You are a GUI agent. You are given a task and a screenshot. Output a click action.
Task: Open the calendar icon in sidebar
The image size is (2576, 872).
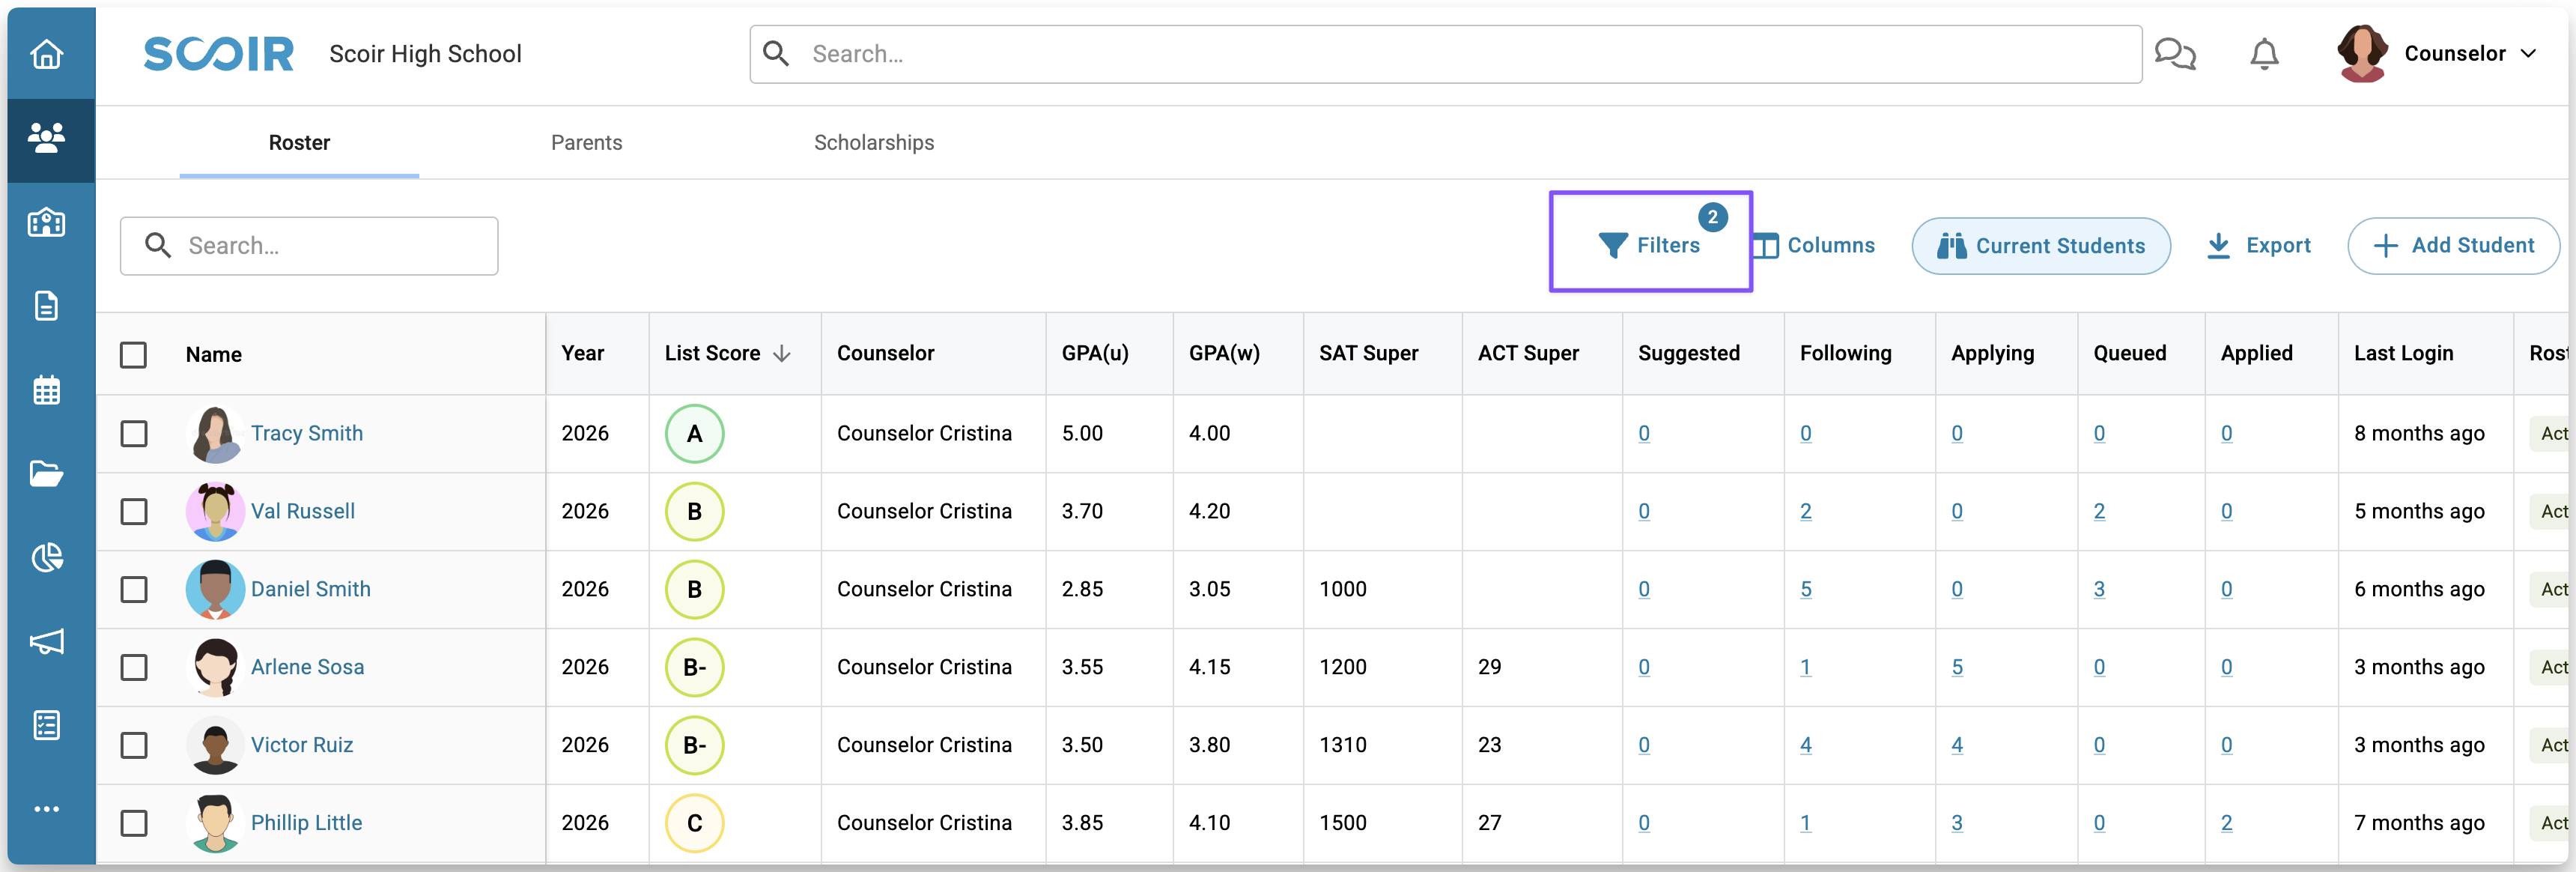click(x=47, y=390)
